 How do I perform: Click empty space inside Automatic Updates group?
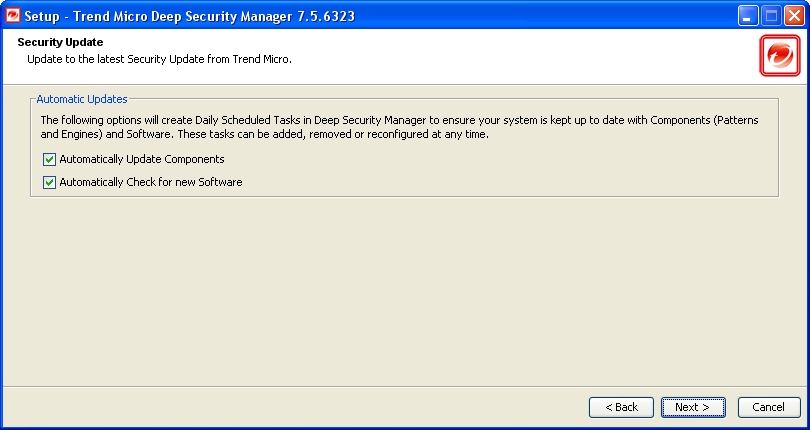click(x=500, y=172)
